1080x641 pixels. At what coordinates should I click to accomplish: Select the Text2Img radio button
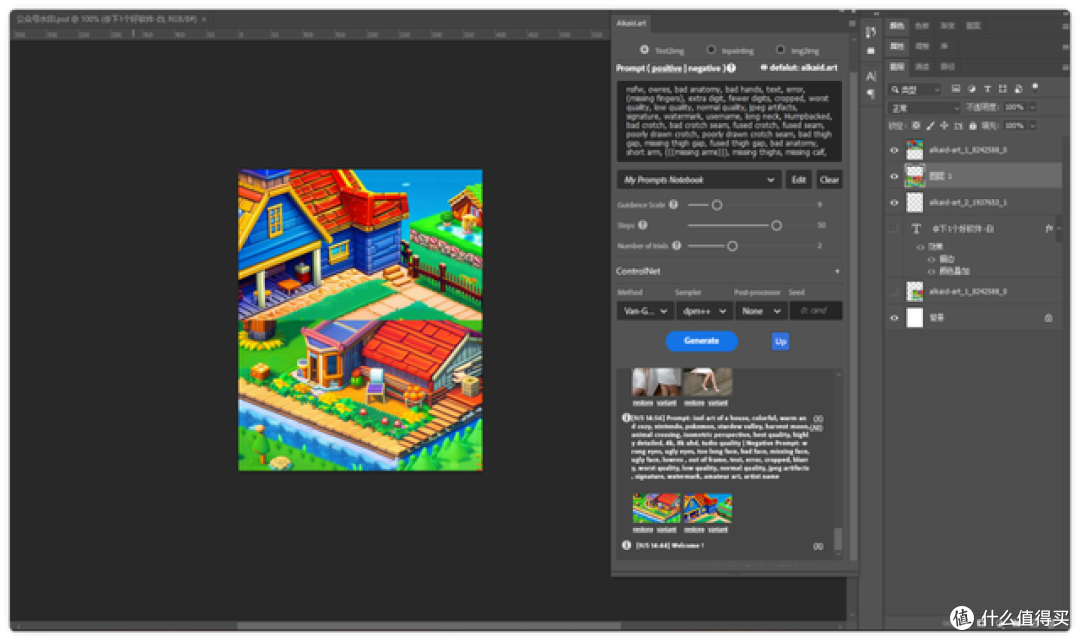(x=644, y=50)
